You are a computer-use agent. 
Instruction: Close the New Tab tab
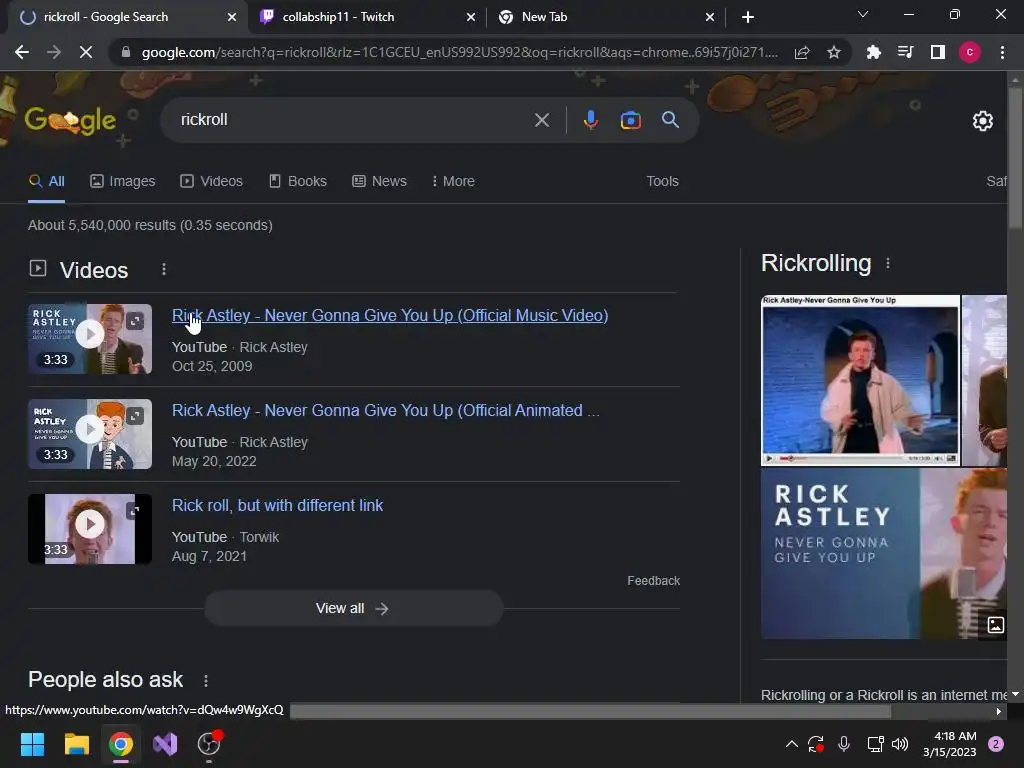click(x=710, y=17)
